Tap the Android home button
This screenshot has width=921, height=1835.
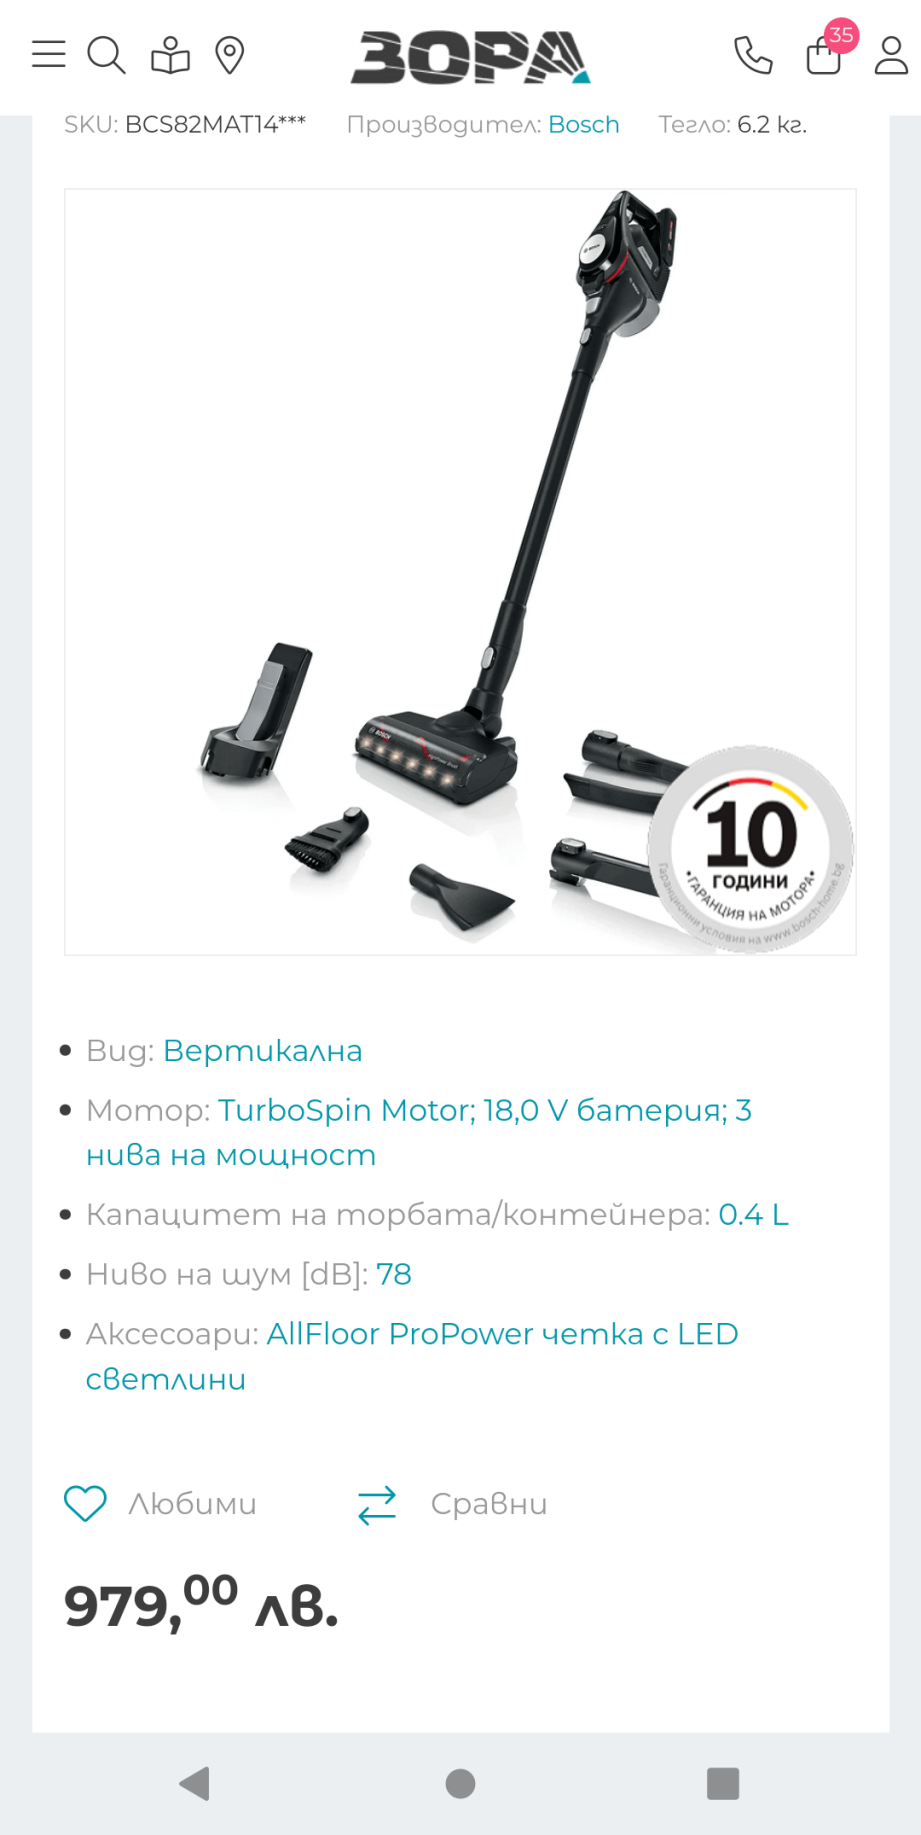(x=460, y=1783)
